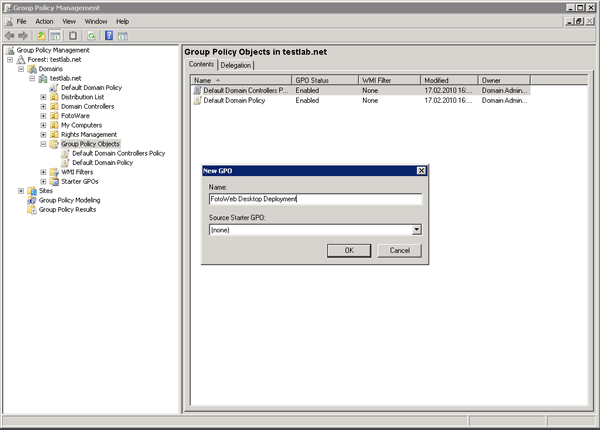Expand the FotoWare organizational unit
600x430 pixels.
coord(43,116)
